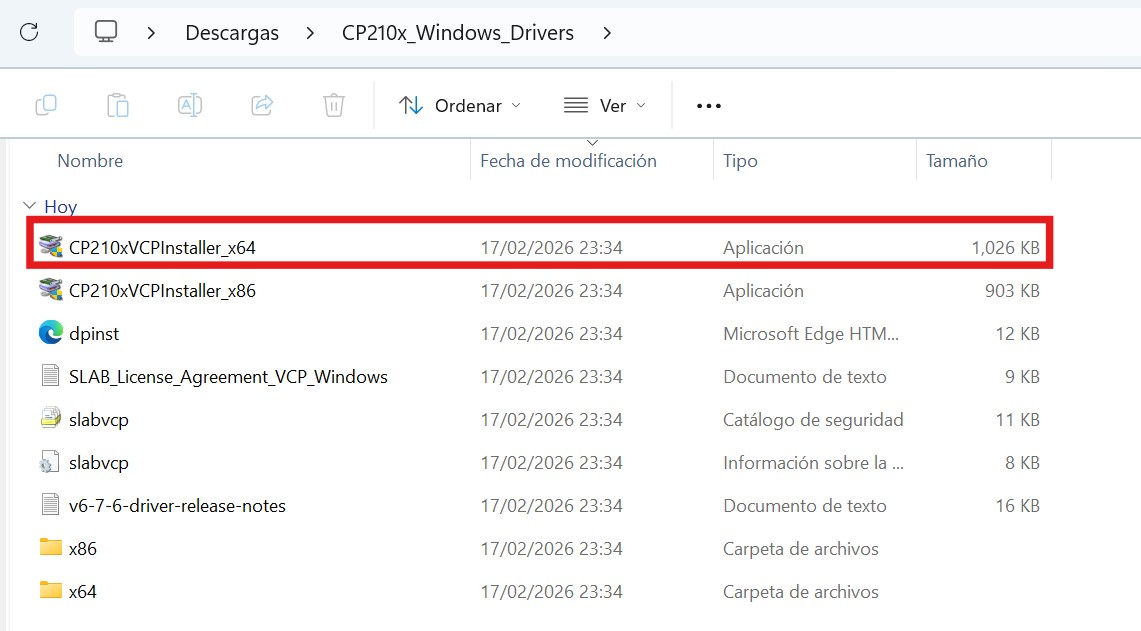
Task: Select the Rename icon
Action: tap(189, 104)
